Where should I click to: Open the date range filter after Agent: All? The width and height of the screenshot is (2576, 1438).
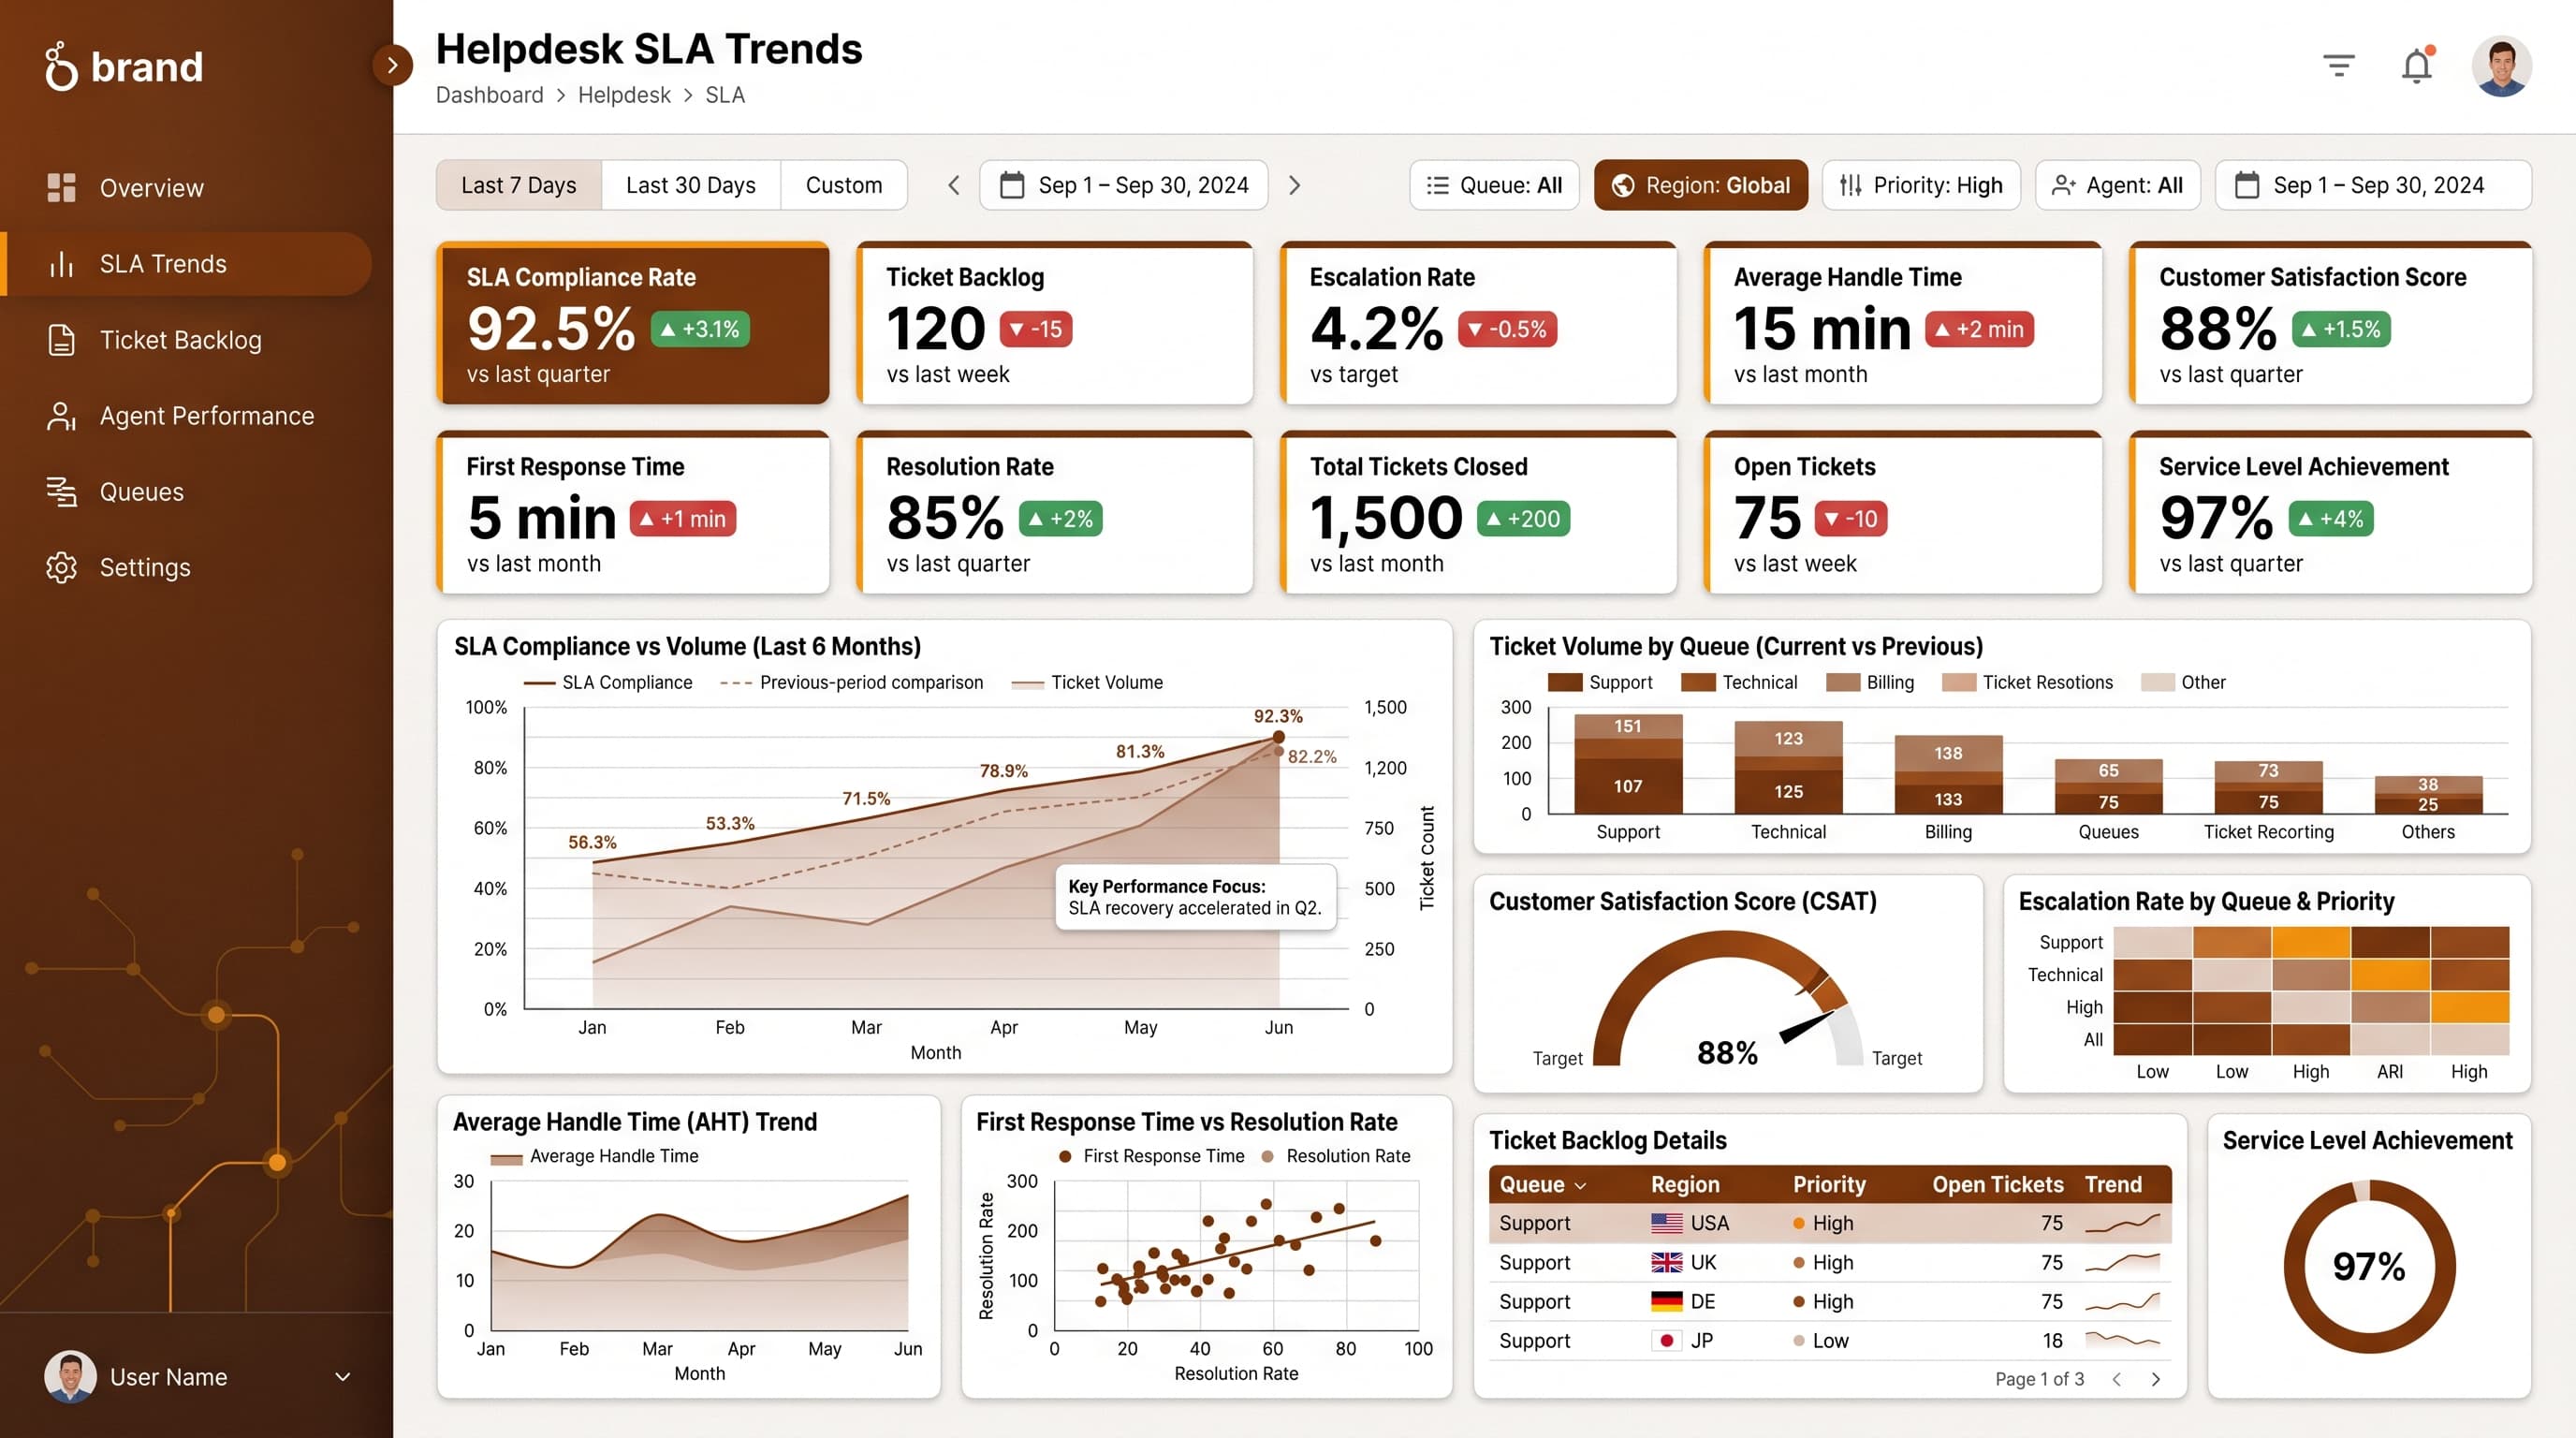click(x=2373, y=185)
